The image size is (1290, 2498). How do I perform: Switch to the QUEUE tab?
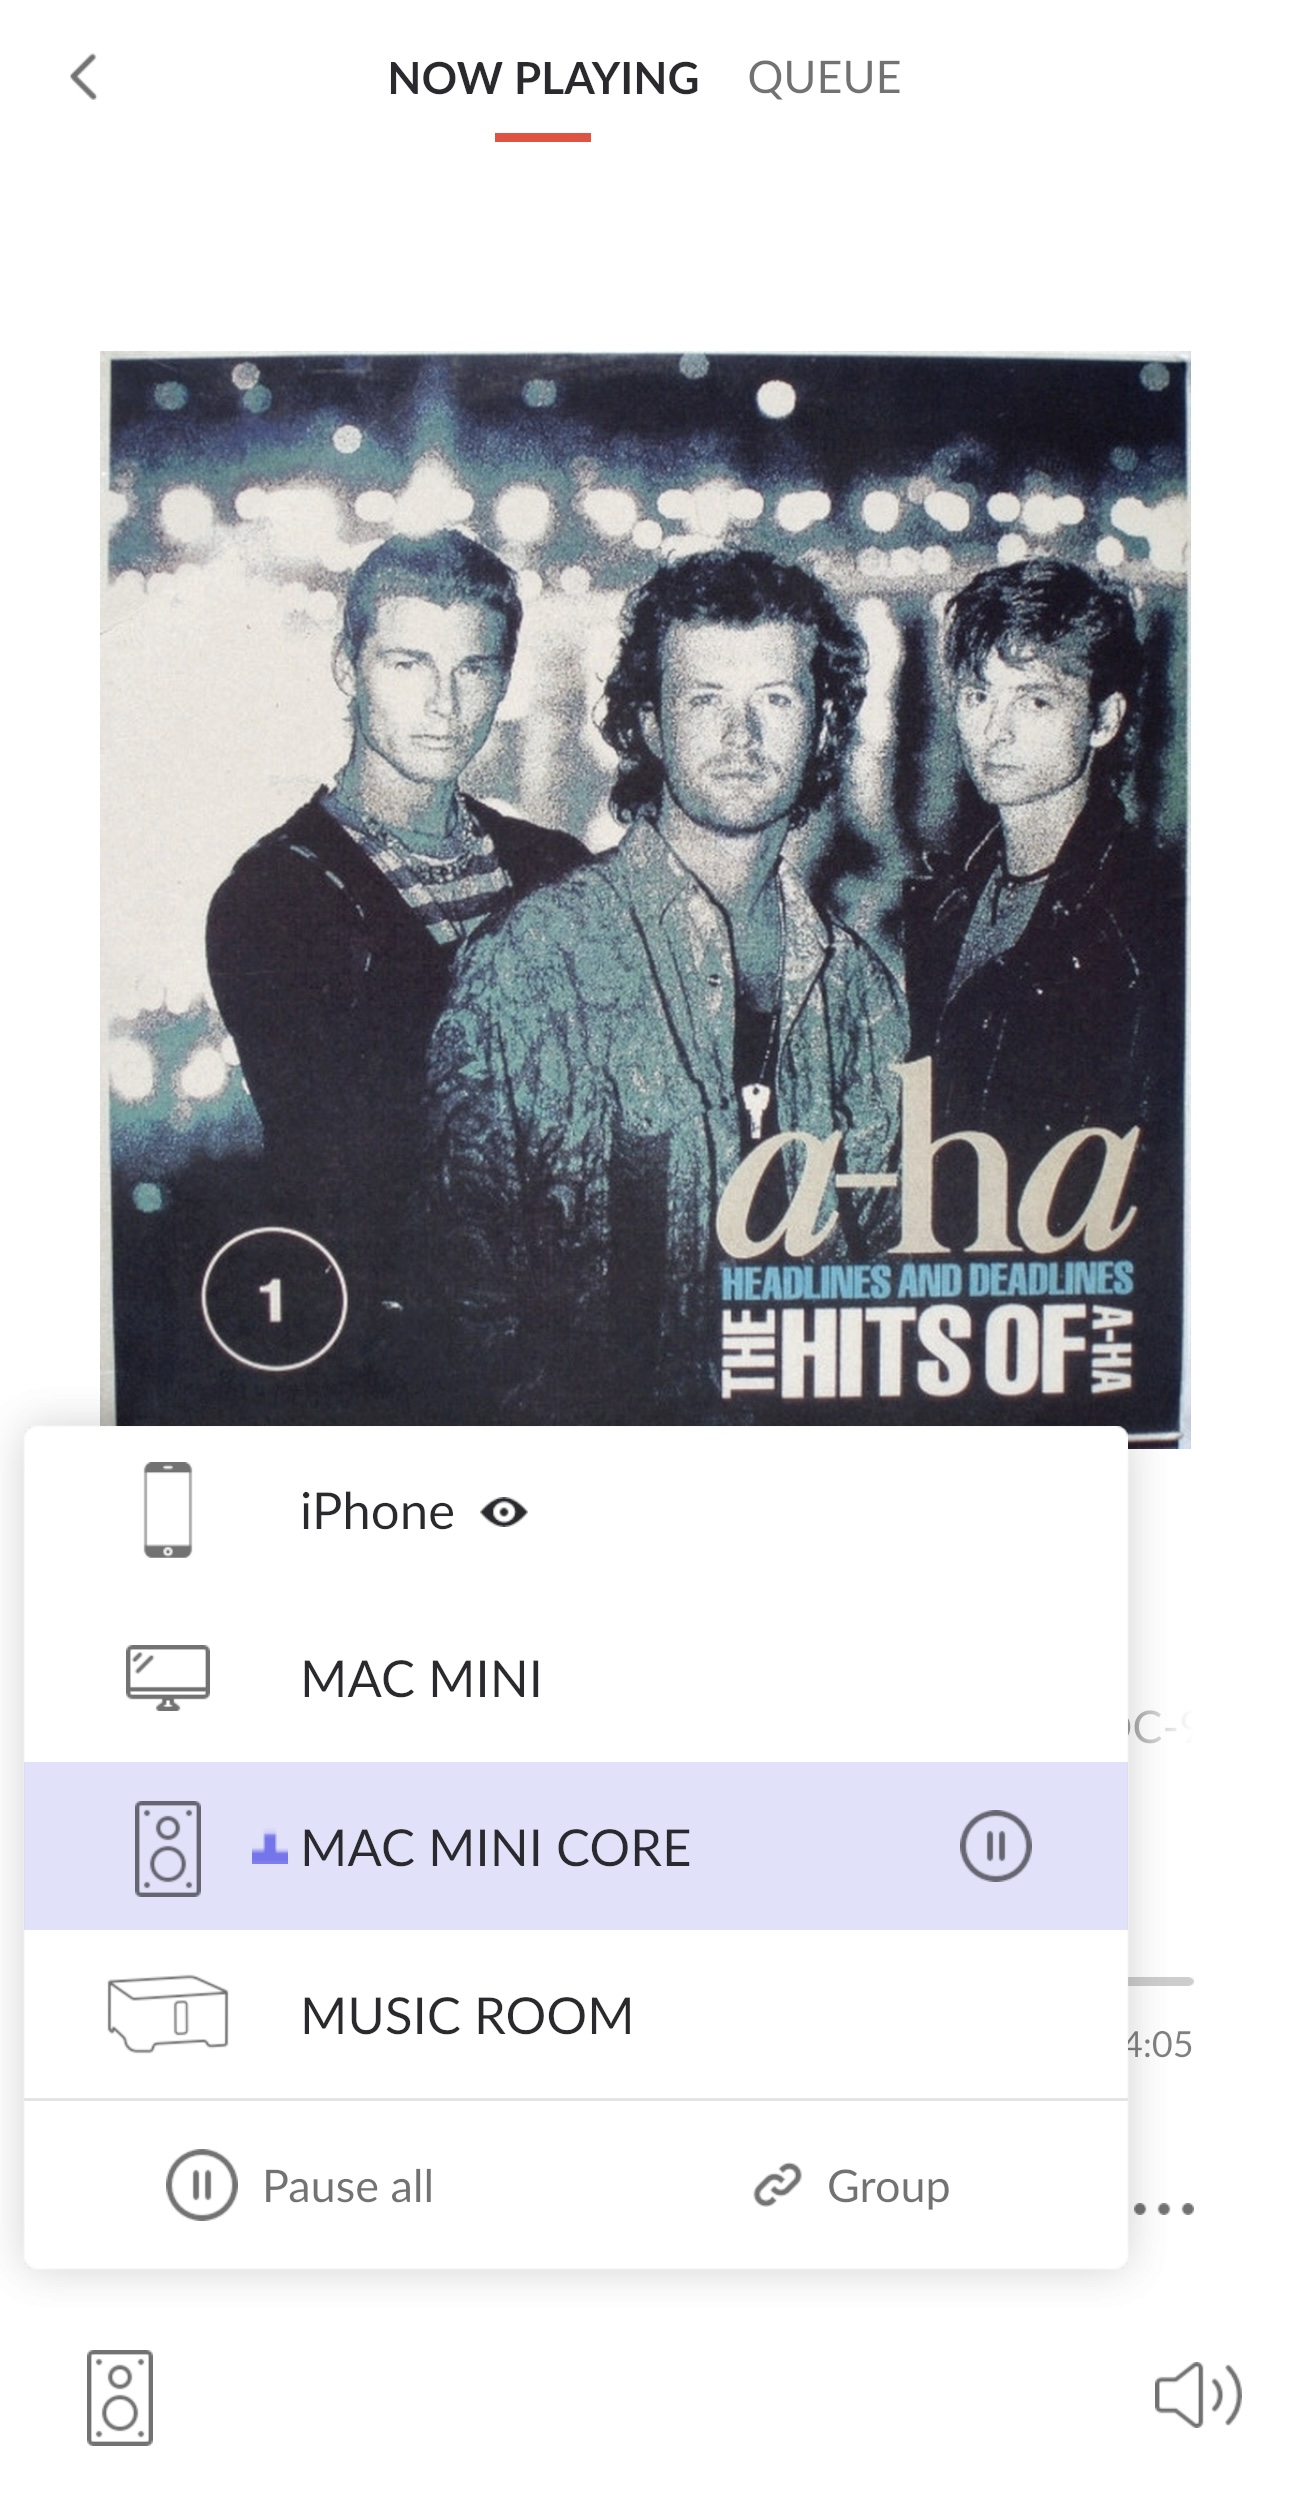tap(824, 78)
